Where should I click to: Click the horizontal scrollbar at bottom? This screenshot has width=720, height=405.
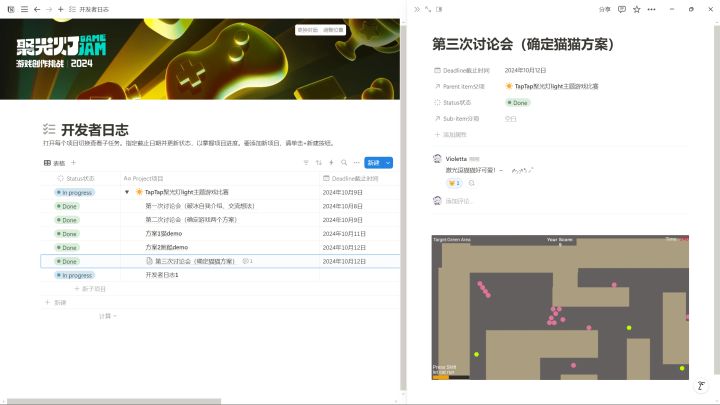point(114,401)
